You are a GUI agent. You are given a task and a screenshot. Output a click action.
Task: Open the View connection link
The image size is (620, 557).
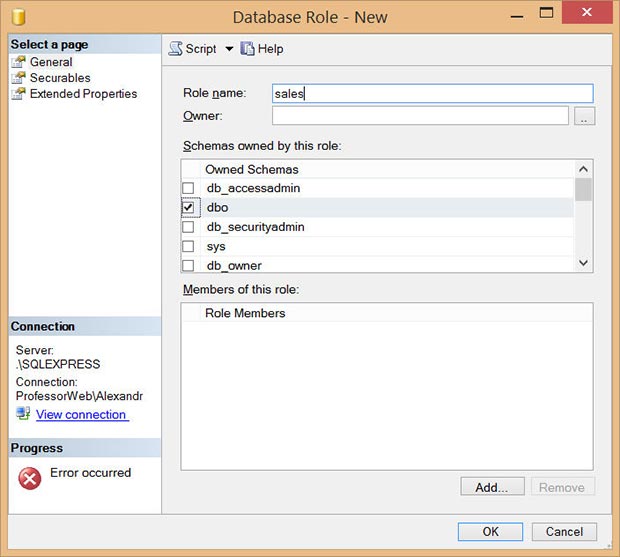click(x=82, y=414)
